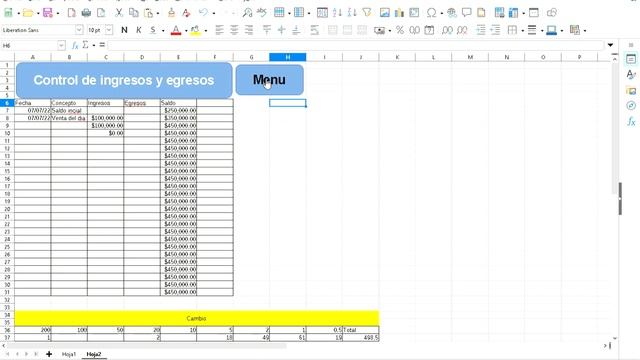Viewport: 640px width, 360px height.
Task: Expand the formula bar arrow
Action: pos(610,45)
